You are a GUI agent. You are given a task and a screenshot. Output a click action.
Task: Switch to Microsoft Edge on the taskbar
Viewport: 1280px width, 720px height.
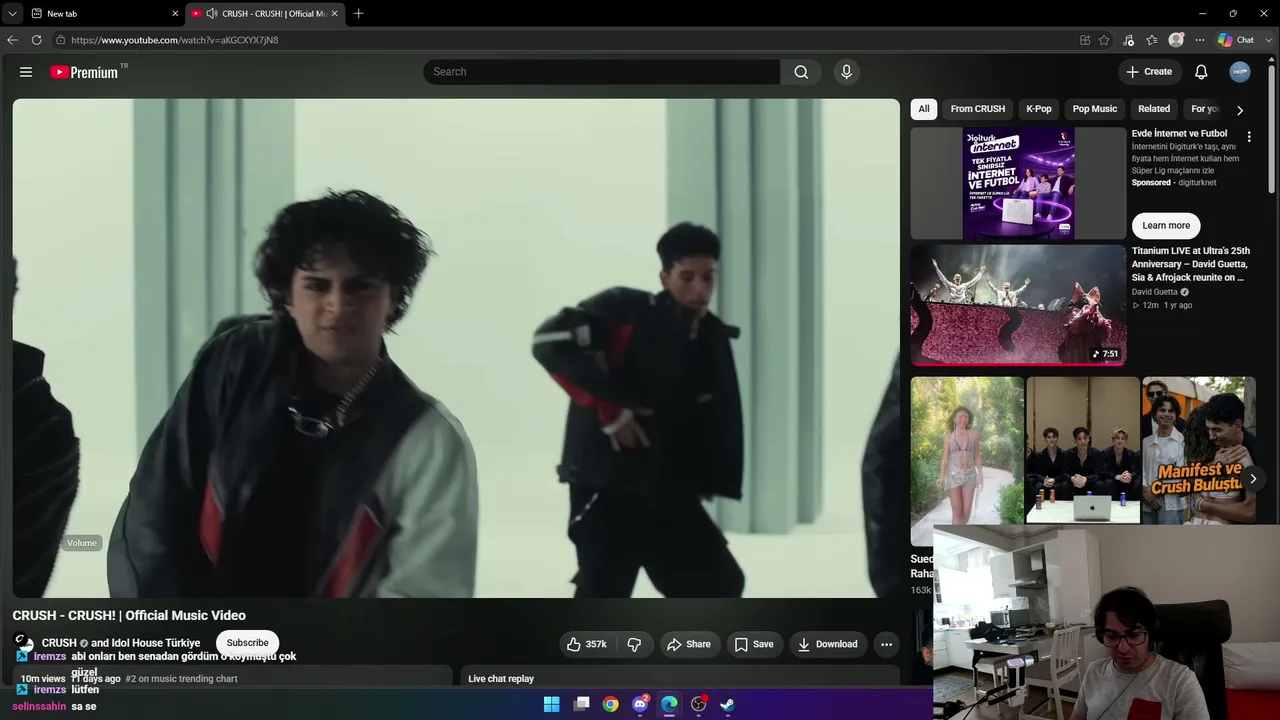click(x=669, y=704)
